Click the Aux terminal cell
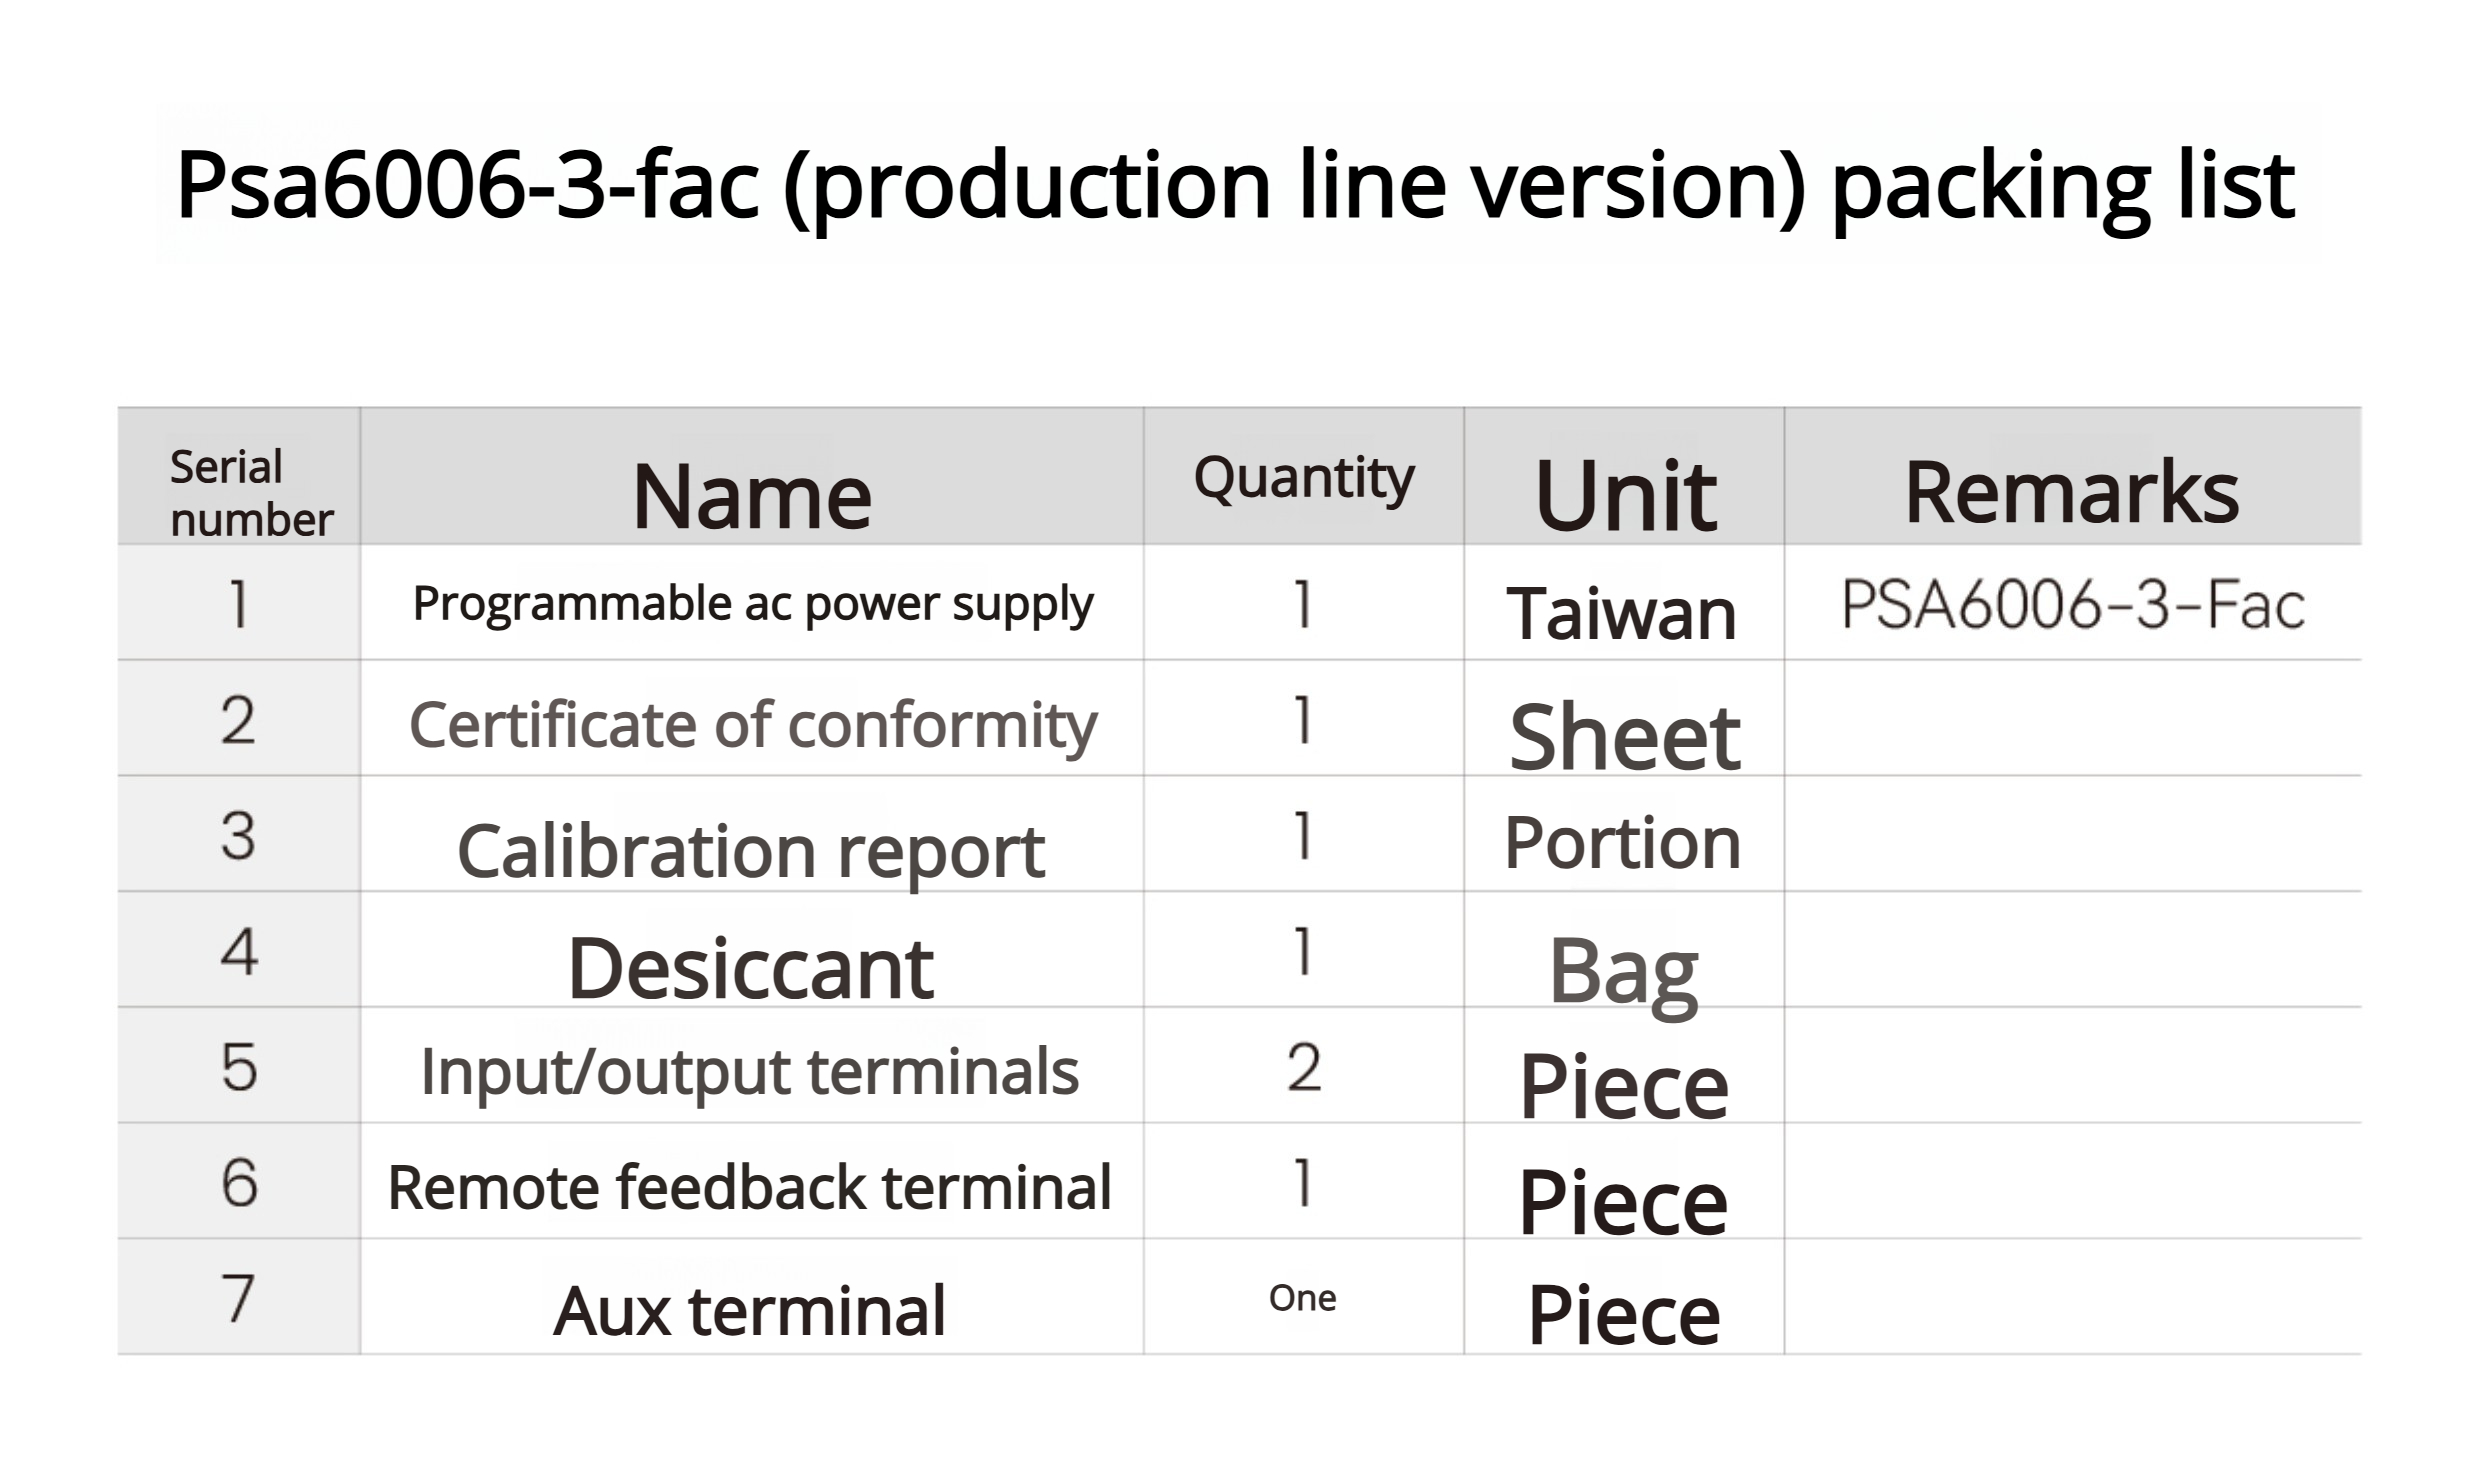The width and height of the screenshot is (2480, 1476). [750, 1310]
